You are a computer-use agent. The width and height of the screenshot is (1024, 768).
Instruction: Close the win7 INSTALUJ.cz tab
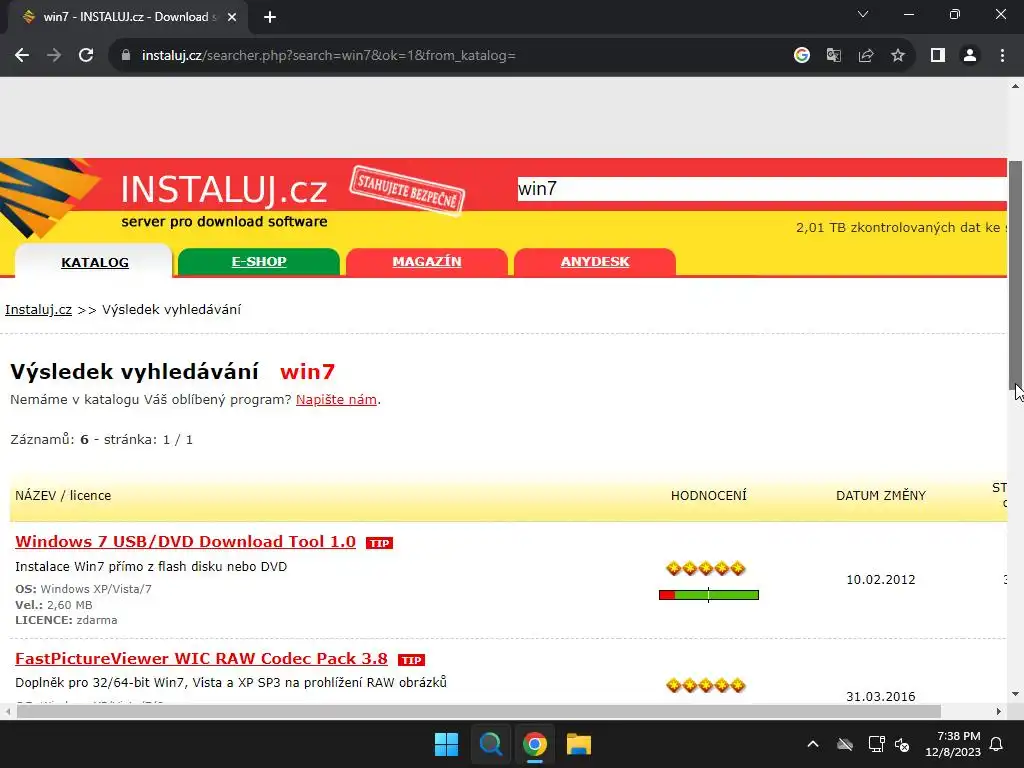232,17
